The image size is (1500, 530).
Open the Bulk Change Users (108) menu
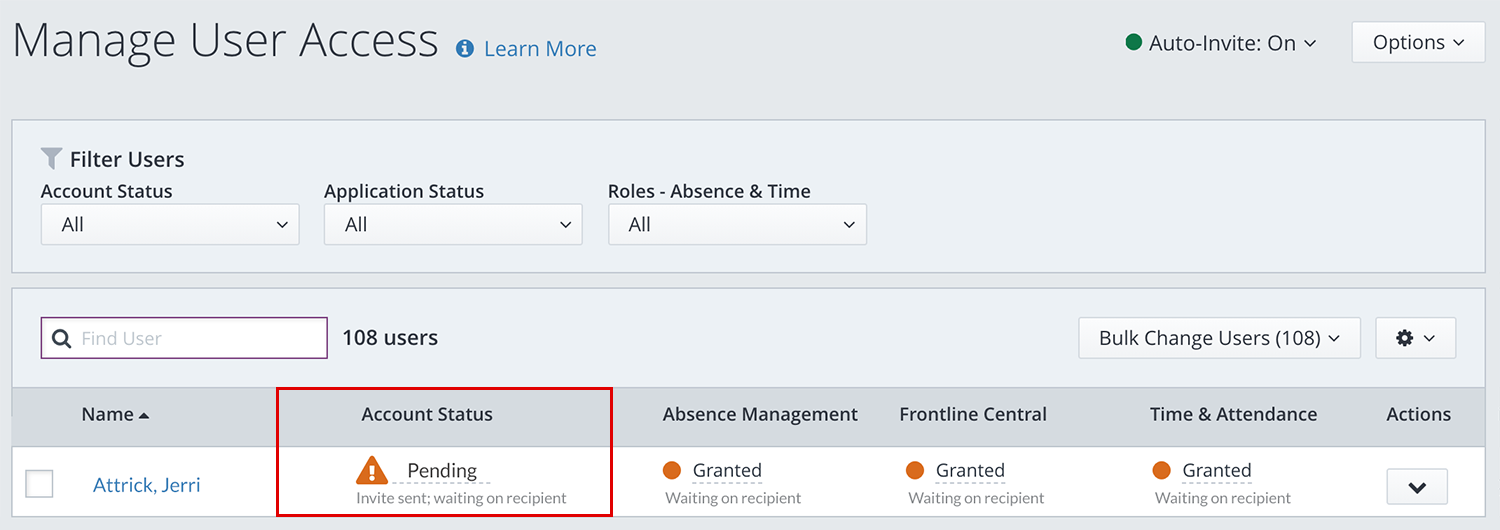click(1219, 338)
